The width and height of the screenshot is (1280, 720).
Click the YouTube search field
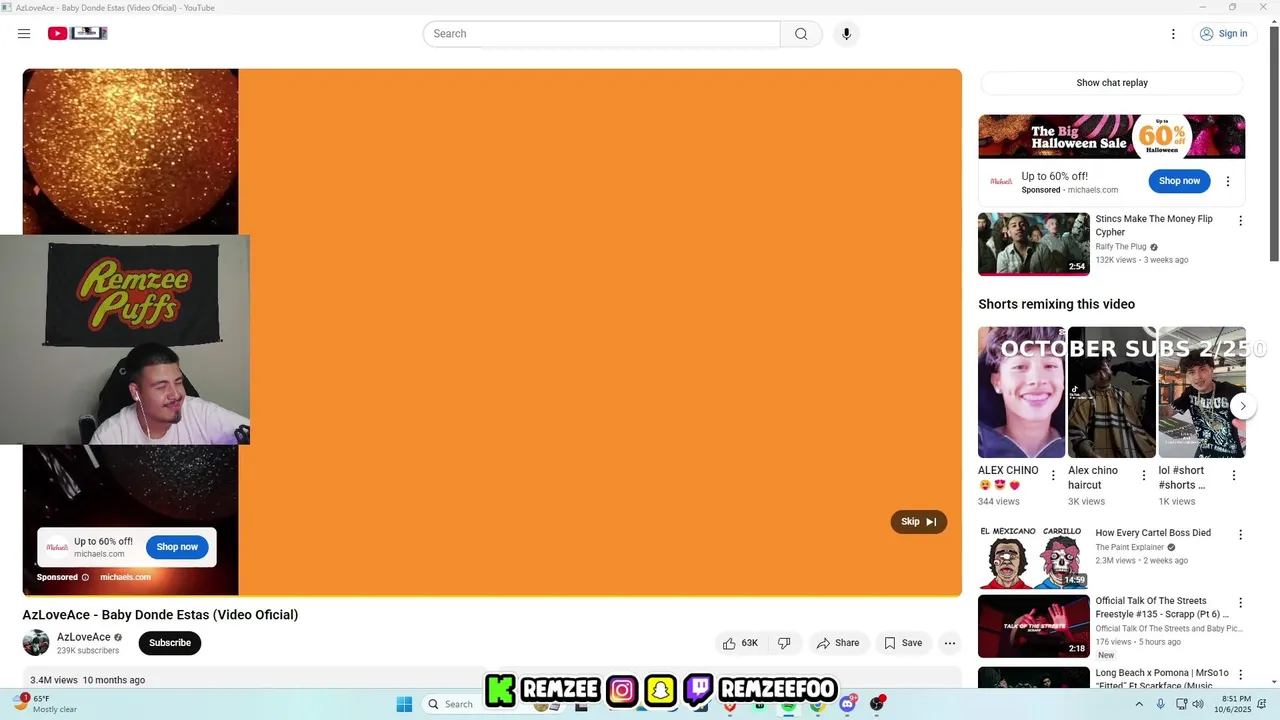coord(601,34)
